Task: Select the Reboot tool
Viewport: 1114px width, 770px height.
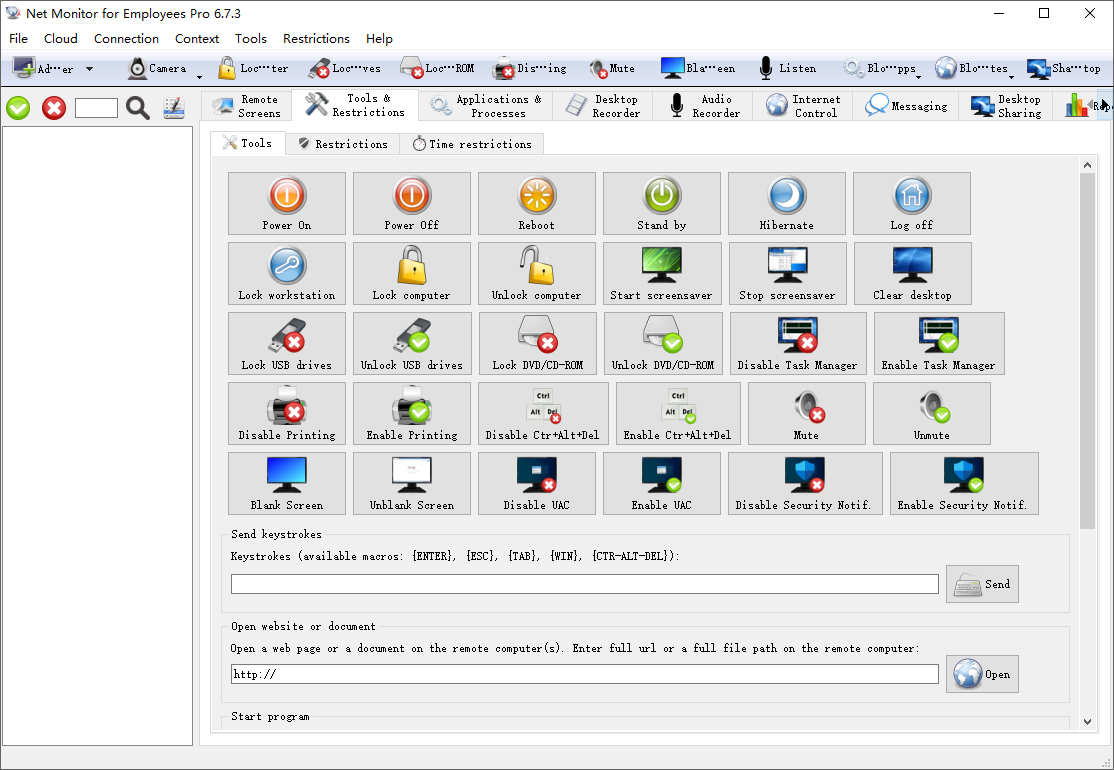Action: tap(536, 203)
